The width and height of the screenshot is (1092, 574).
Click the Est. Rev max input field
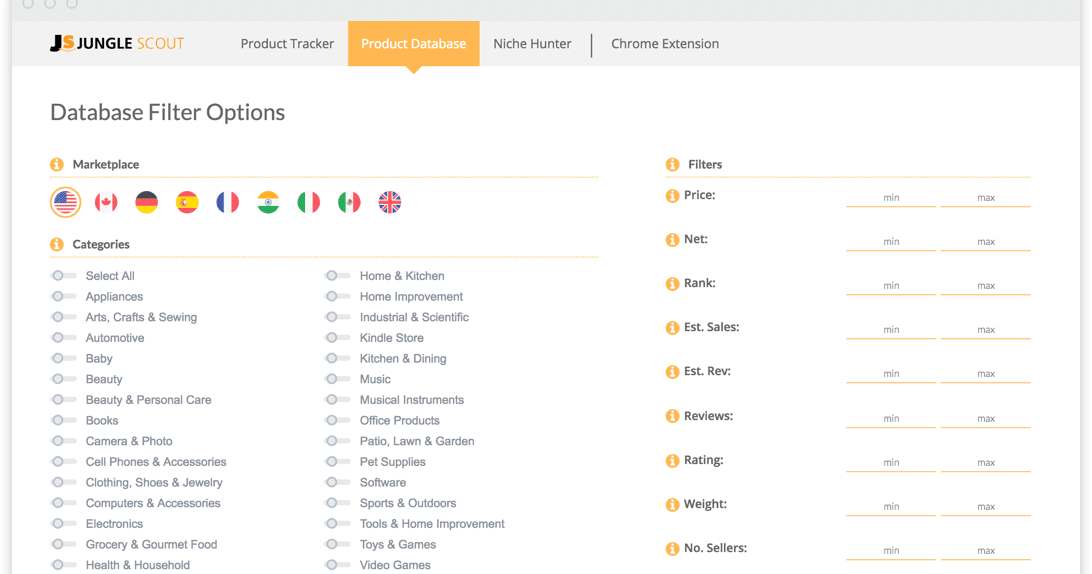(x=985, y=374)
